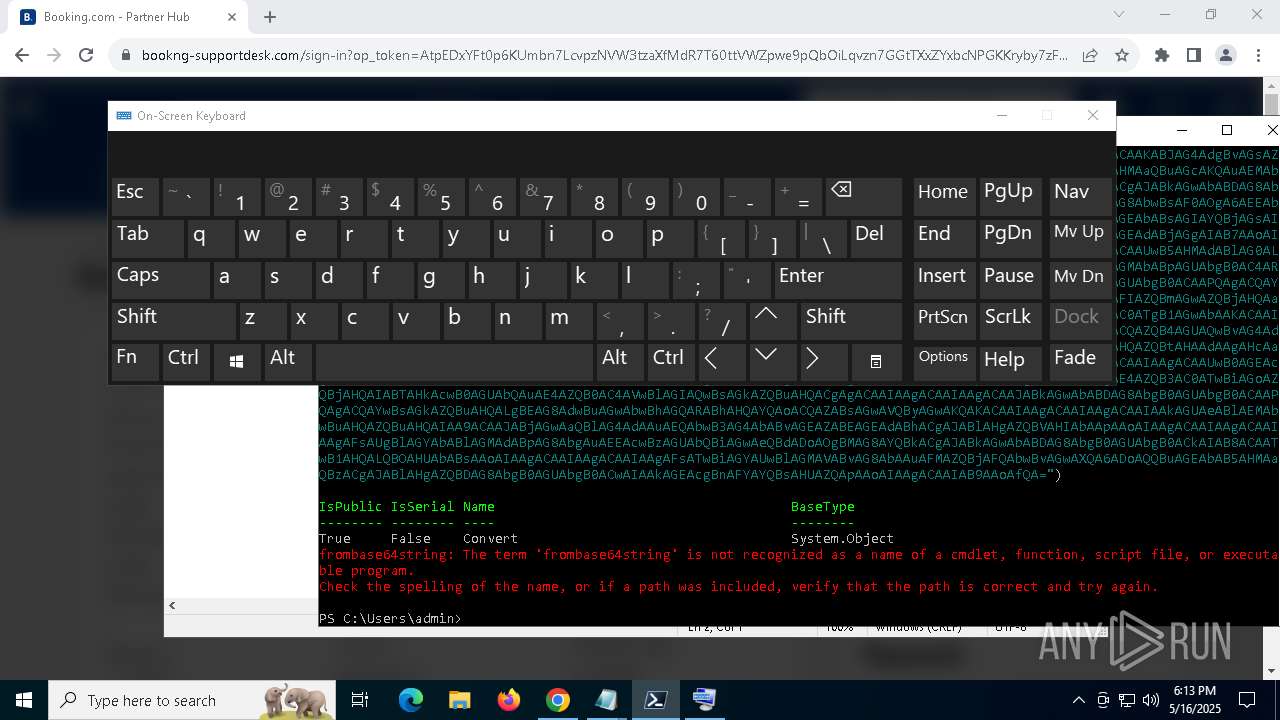This screenshot has height=720, width=1280.
Task: Click the Tab key on keyboard
Action: [x=147, y=239]
